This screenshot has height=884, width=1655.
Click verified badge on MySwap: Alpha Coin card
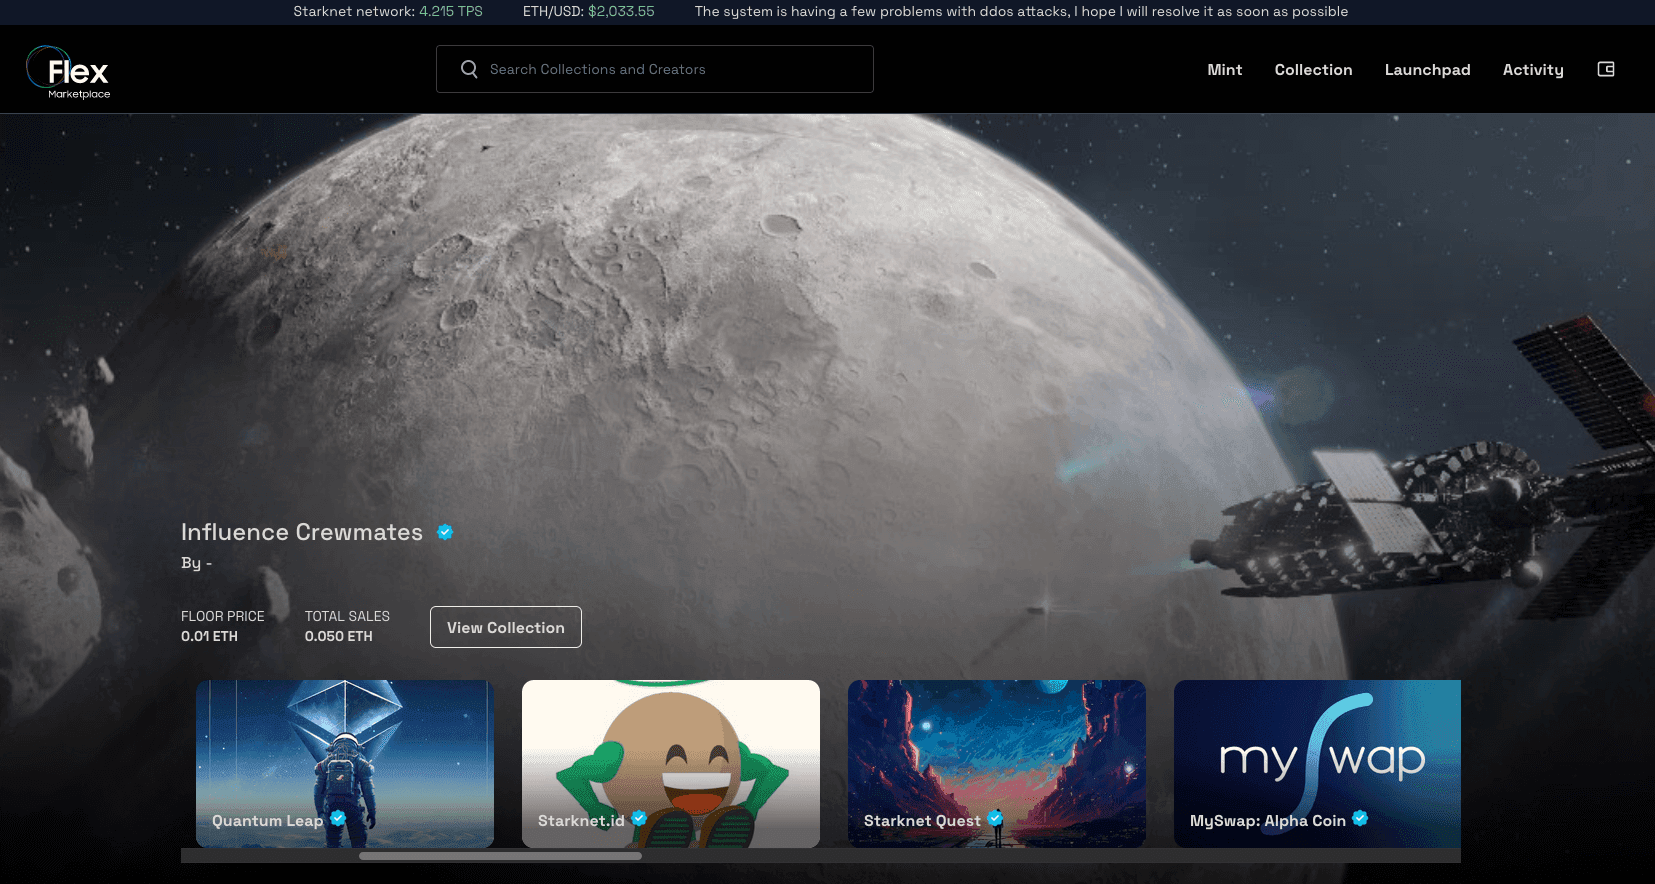coord(1360,818)
